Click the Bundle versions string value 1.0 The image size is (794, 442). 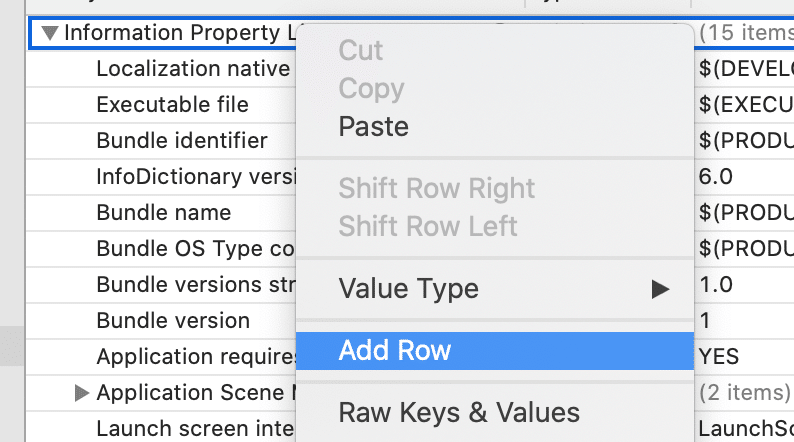716,285
